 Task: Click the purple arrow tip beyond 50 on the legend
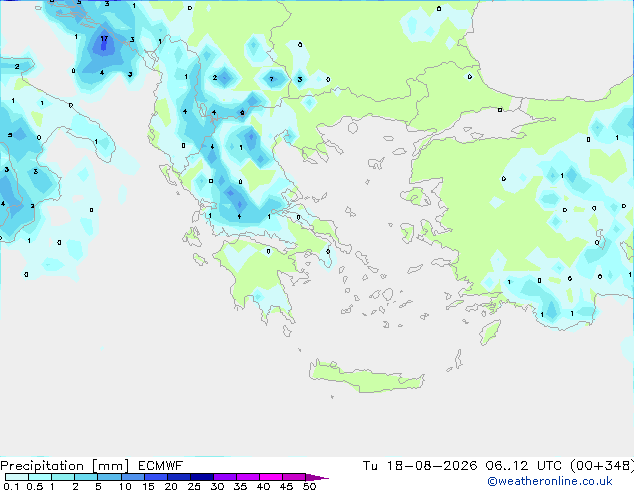tap(317, 477)
